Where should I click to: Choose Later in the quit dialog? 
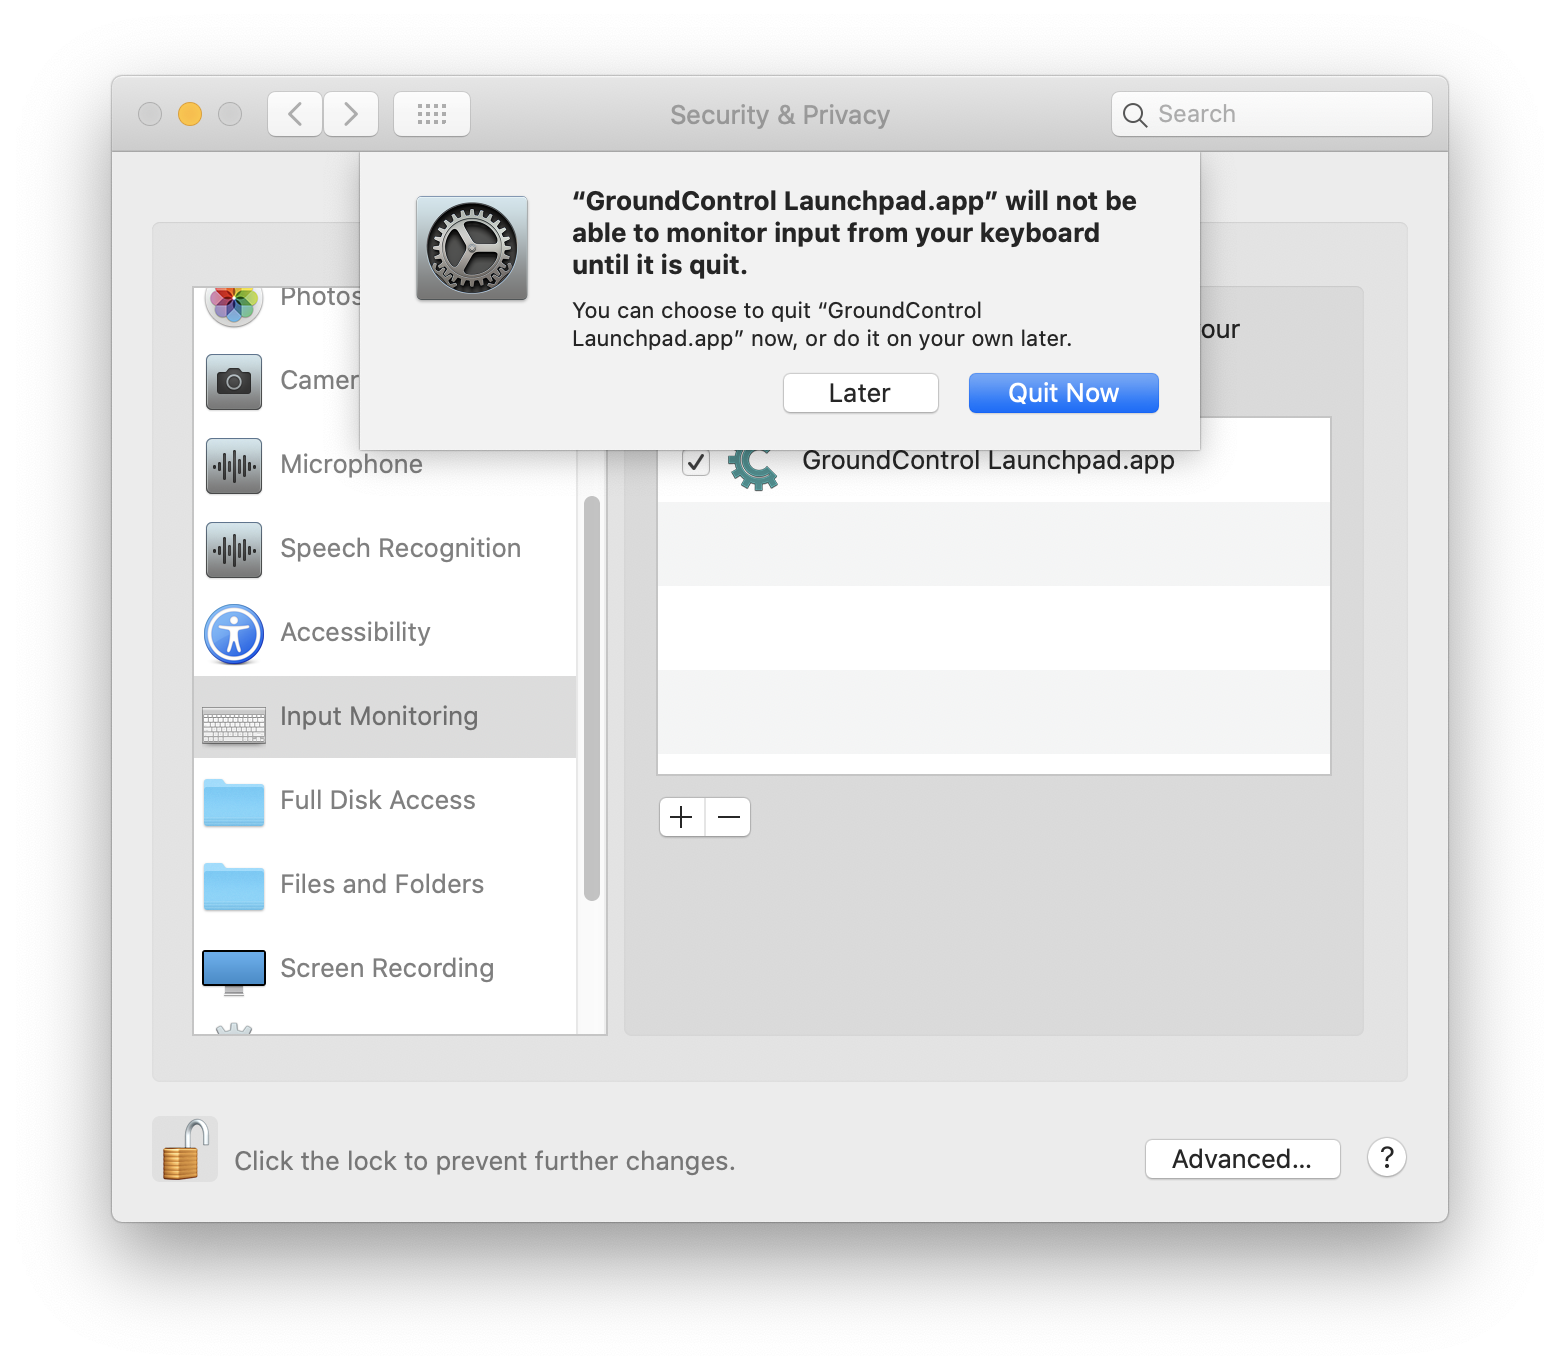point(860,393)
